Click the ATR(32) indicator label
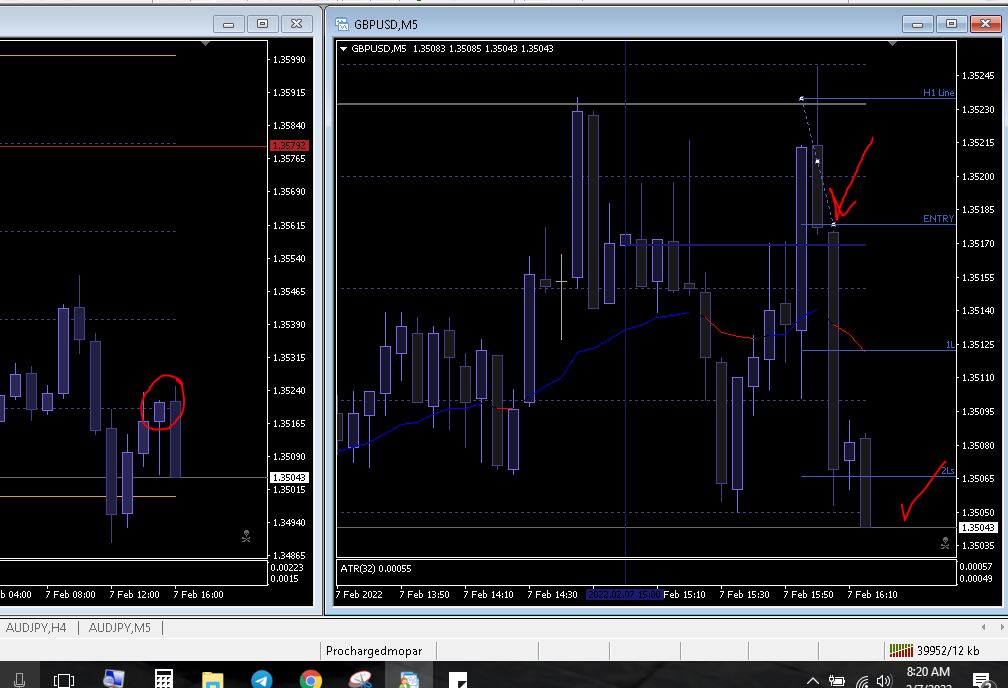Viewport: 1008px width, 688px height. [375, 568]
